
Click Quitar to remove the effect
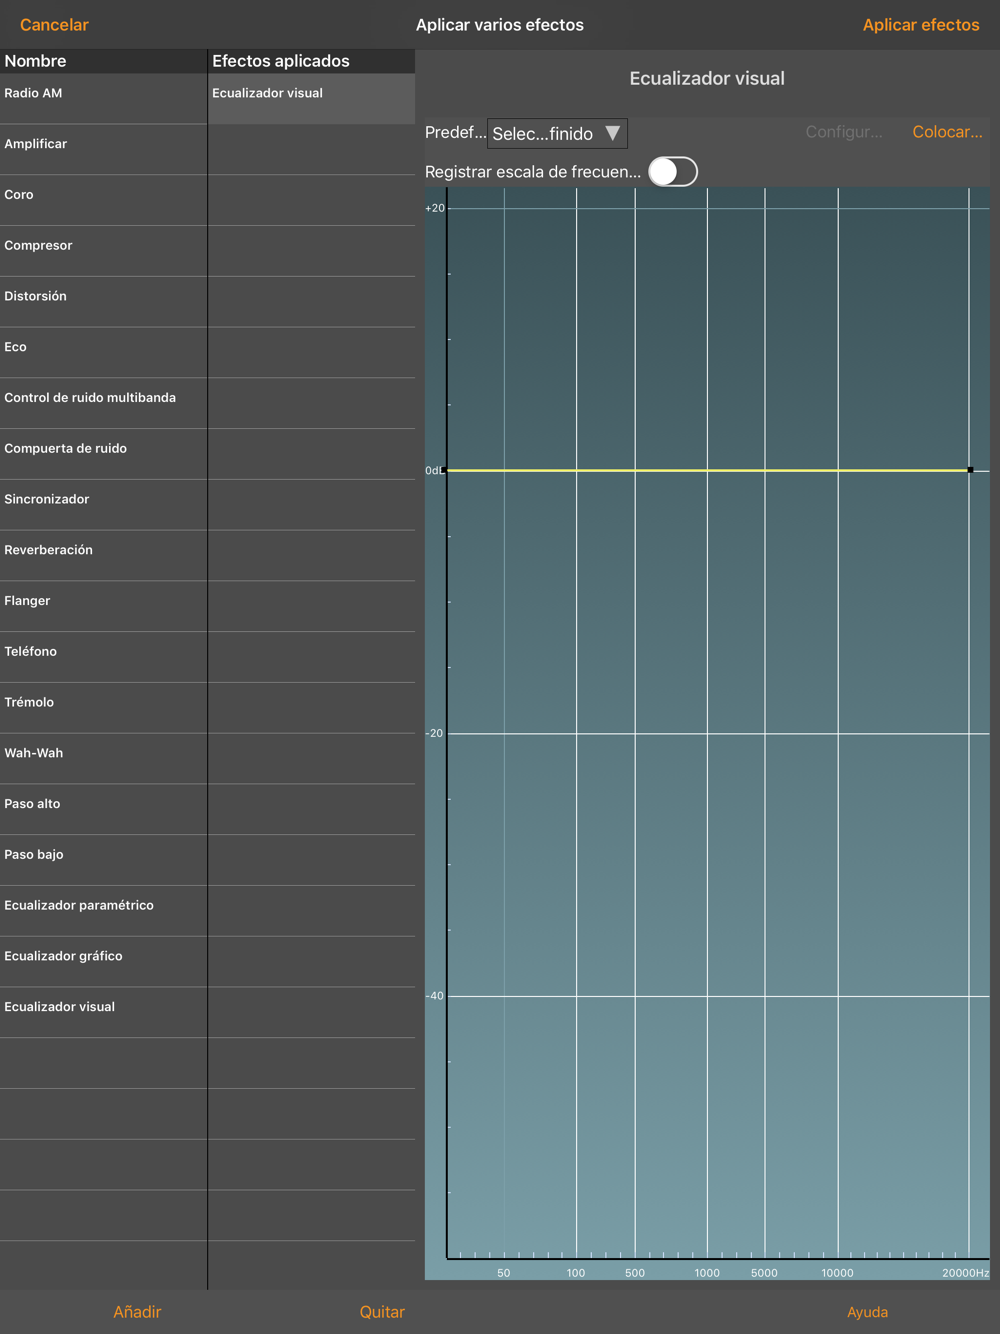tap(382, 1312)
